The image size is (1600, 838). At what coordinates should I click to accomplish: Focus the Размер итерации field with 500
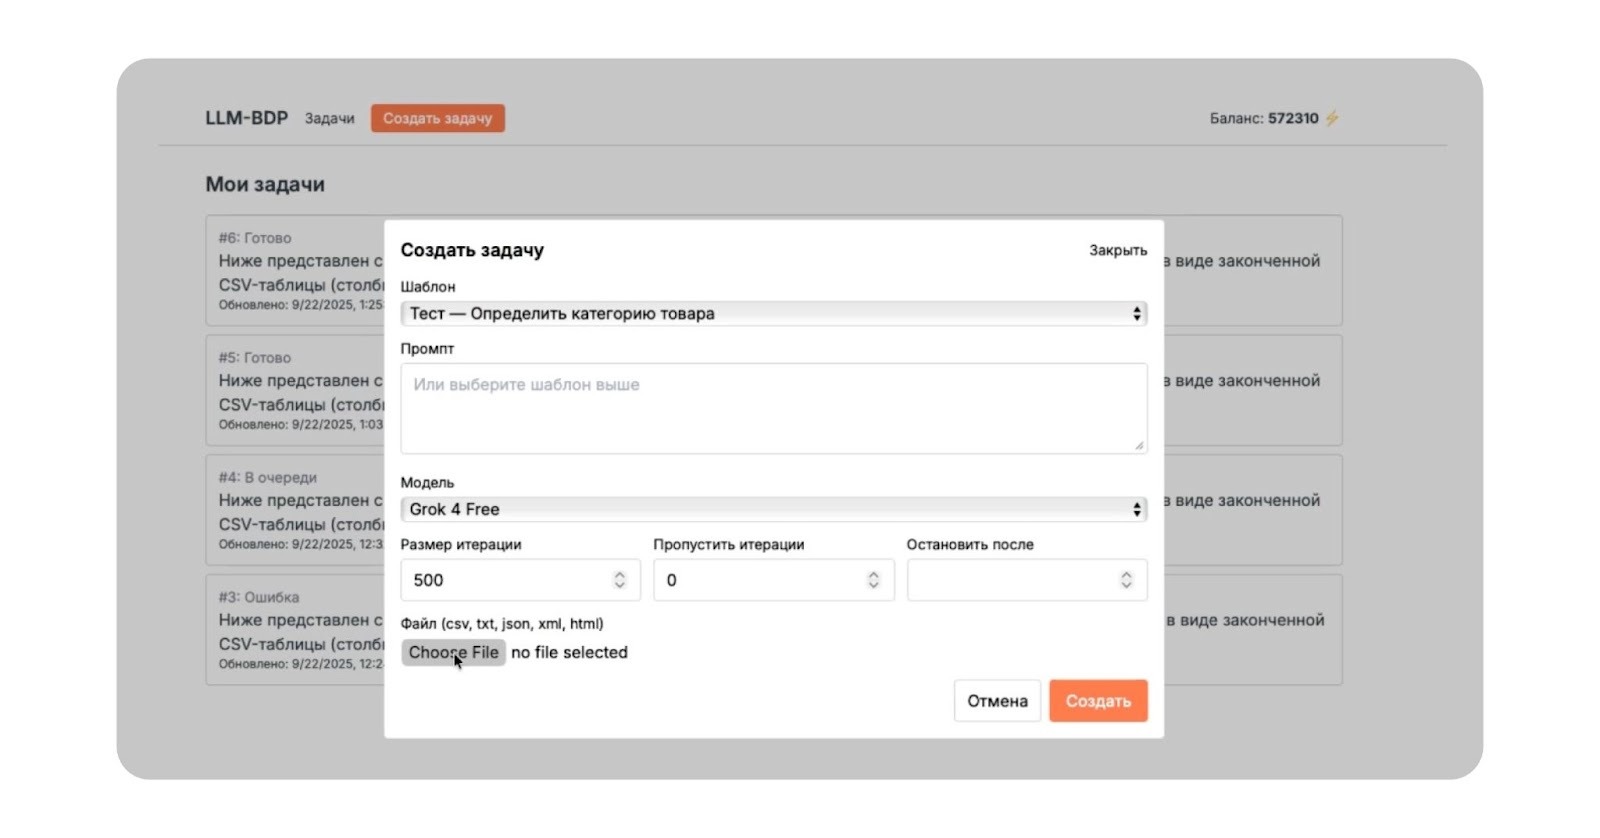tap(505, 580)
